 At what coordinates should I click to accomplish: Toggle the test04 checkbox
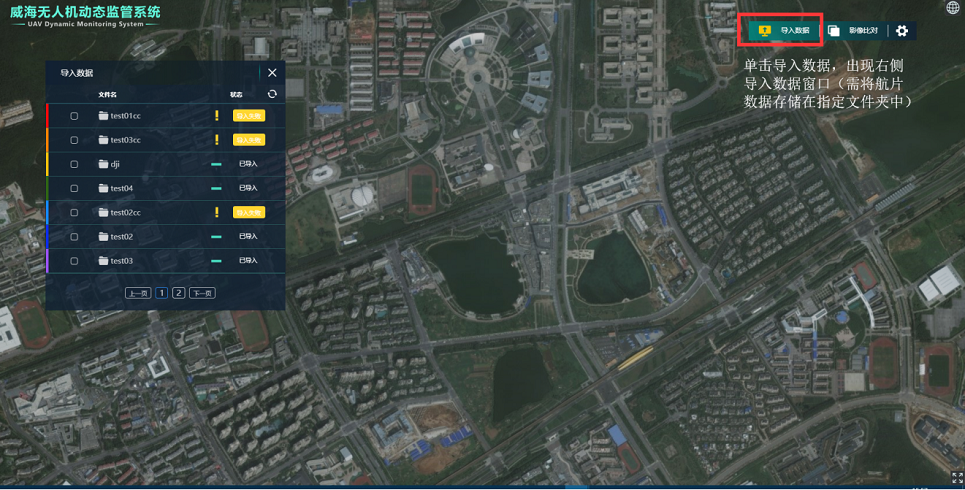tap(74, 188)
